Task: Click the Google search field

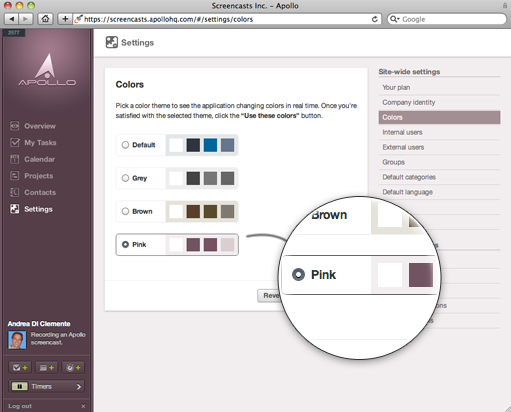Action: [446, 19]
